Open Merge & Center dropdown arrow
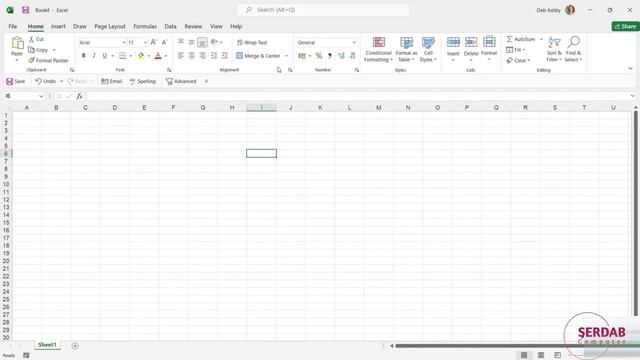Viewport: 640px width, 360px height. pyautogui.click(x=287, y=56)
